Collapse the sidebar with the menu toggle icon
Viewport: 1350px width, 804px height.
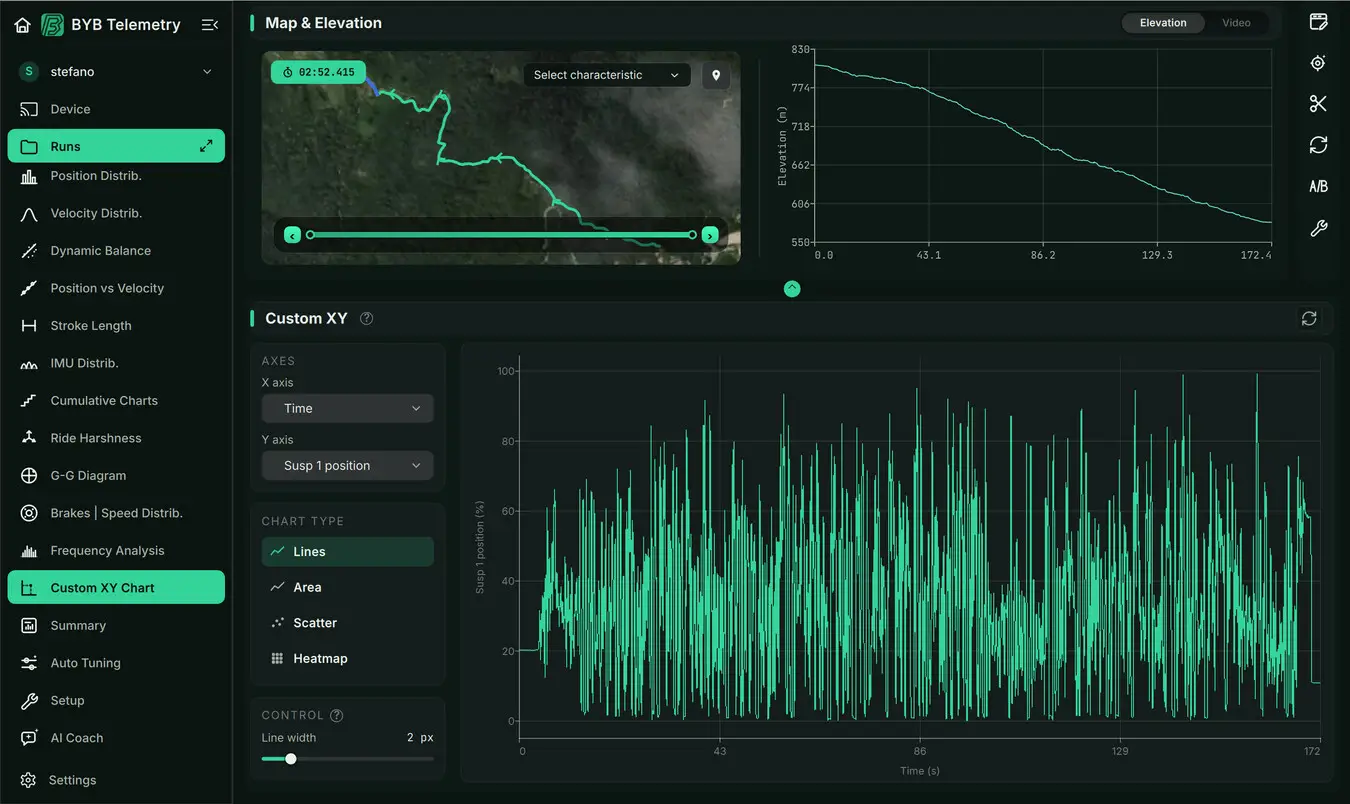(210, 25)
